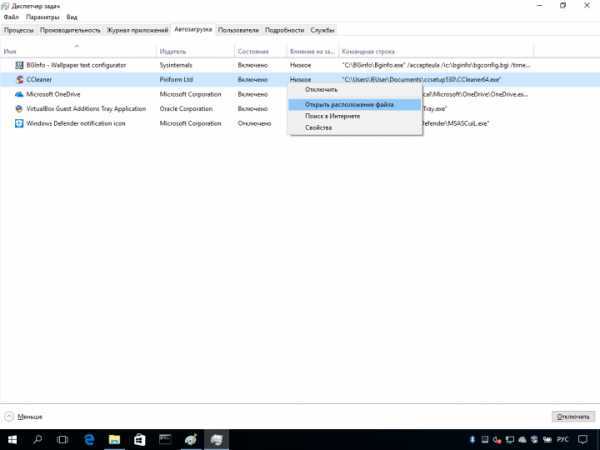
Task: Click the BGInfo startup entry icon
Action: pyautogui.click(x=19, y=65)
